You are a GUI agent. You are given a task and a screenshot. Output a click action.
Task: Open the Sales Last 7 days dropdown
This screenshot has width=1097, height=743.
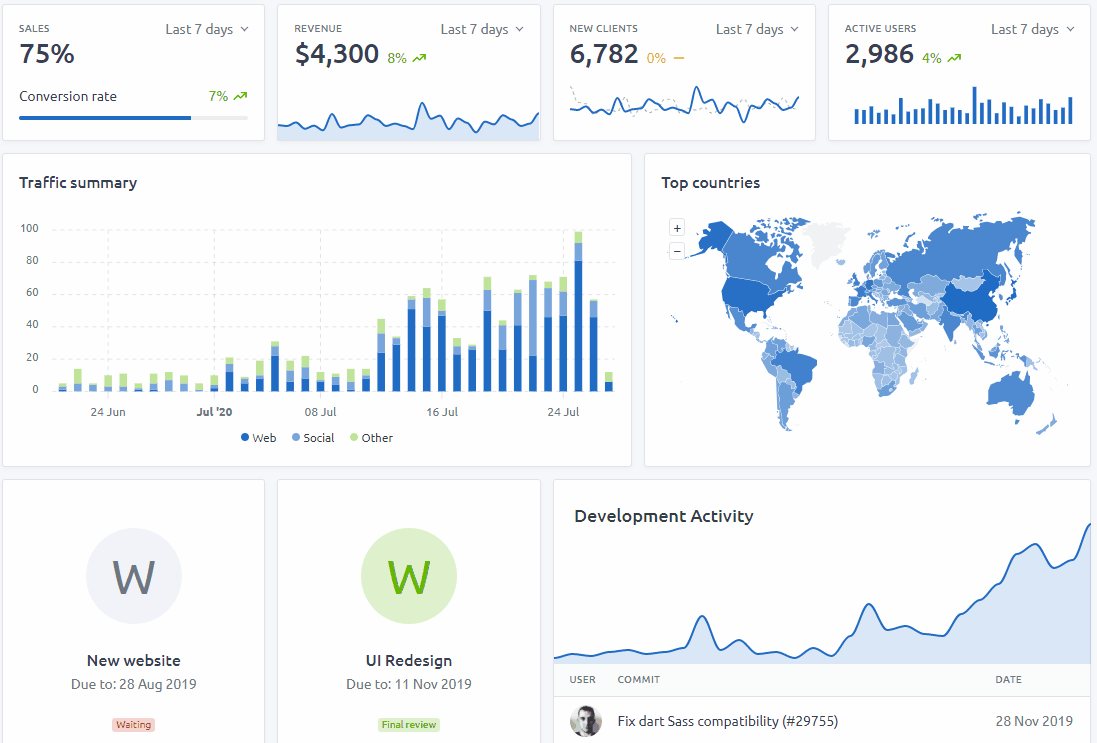tap(207, 29)
